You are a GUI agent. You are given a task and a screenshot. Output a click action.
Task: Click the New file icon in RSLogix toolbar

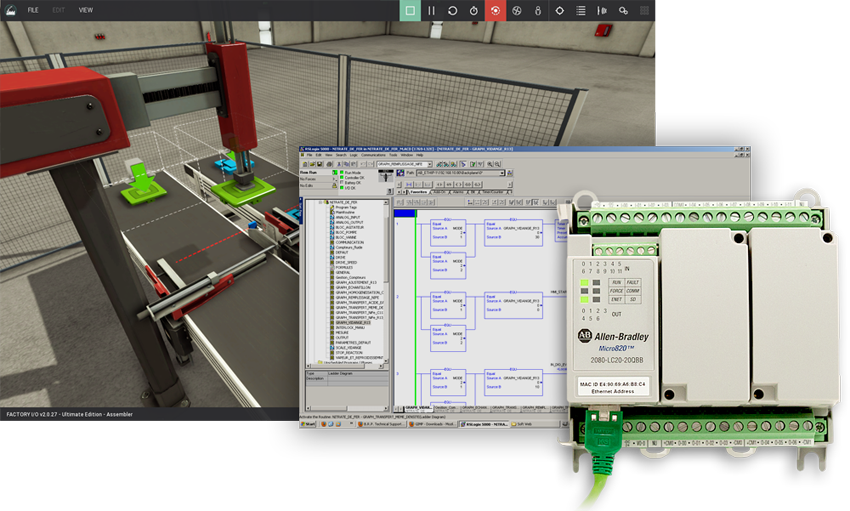305,164
